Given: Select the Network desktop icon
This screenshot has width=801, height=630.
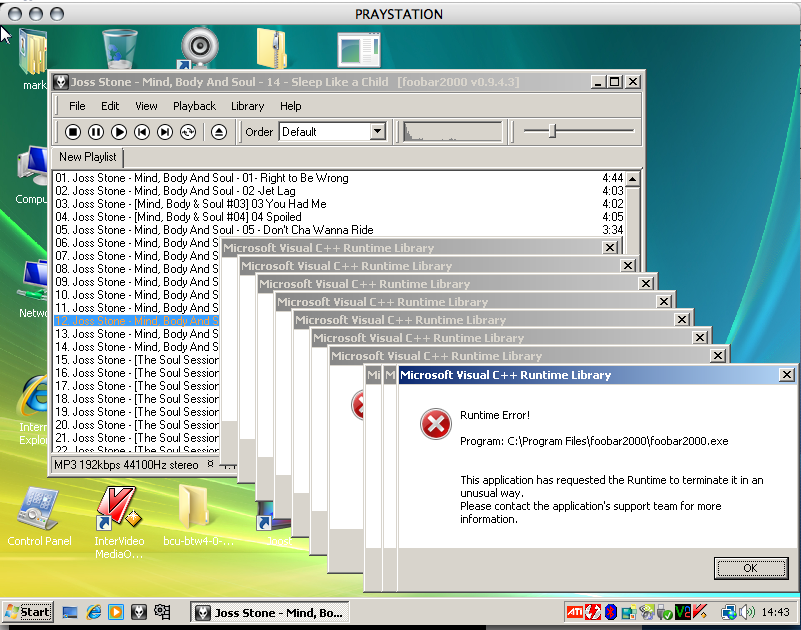Looking at the screenshot, I should [33, 289].
